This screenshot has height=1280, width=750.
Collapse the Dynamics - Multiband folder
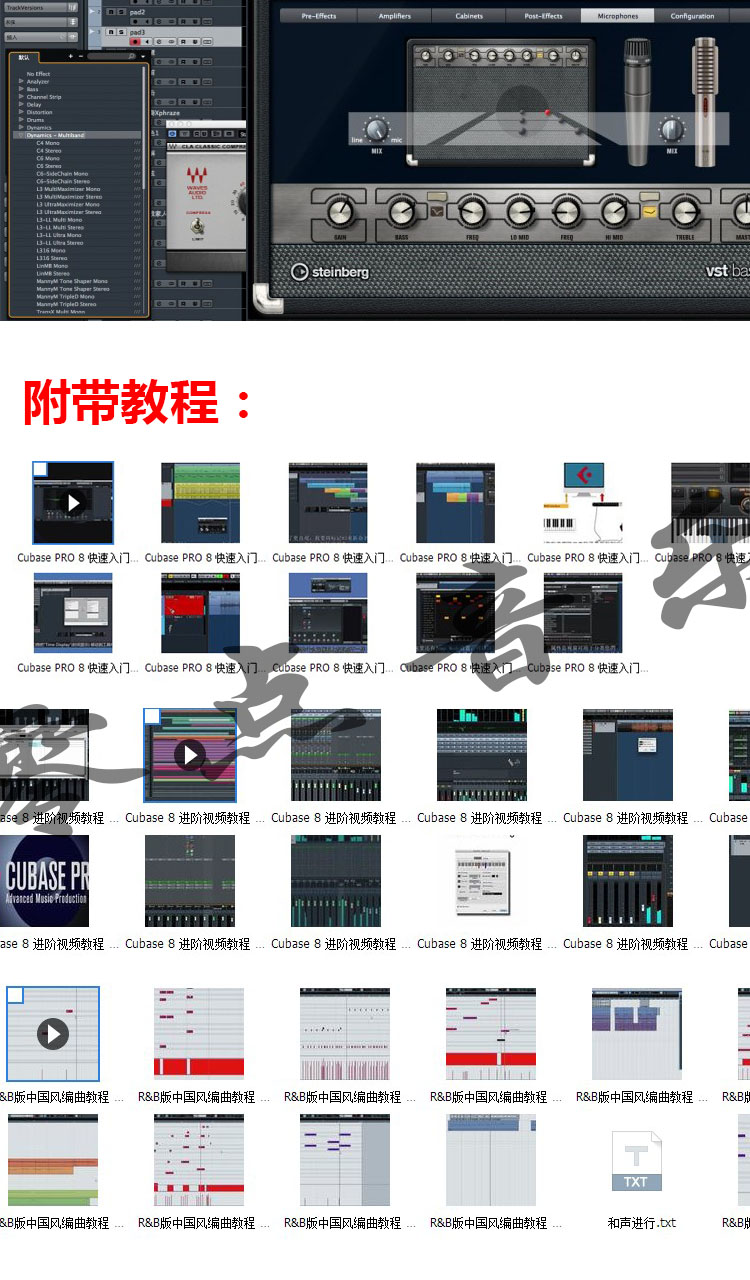[x=21, y=135]
